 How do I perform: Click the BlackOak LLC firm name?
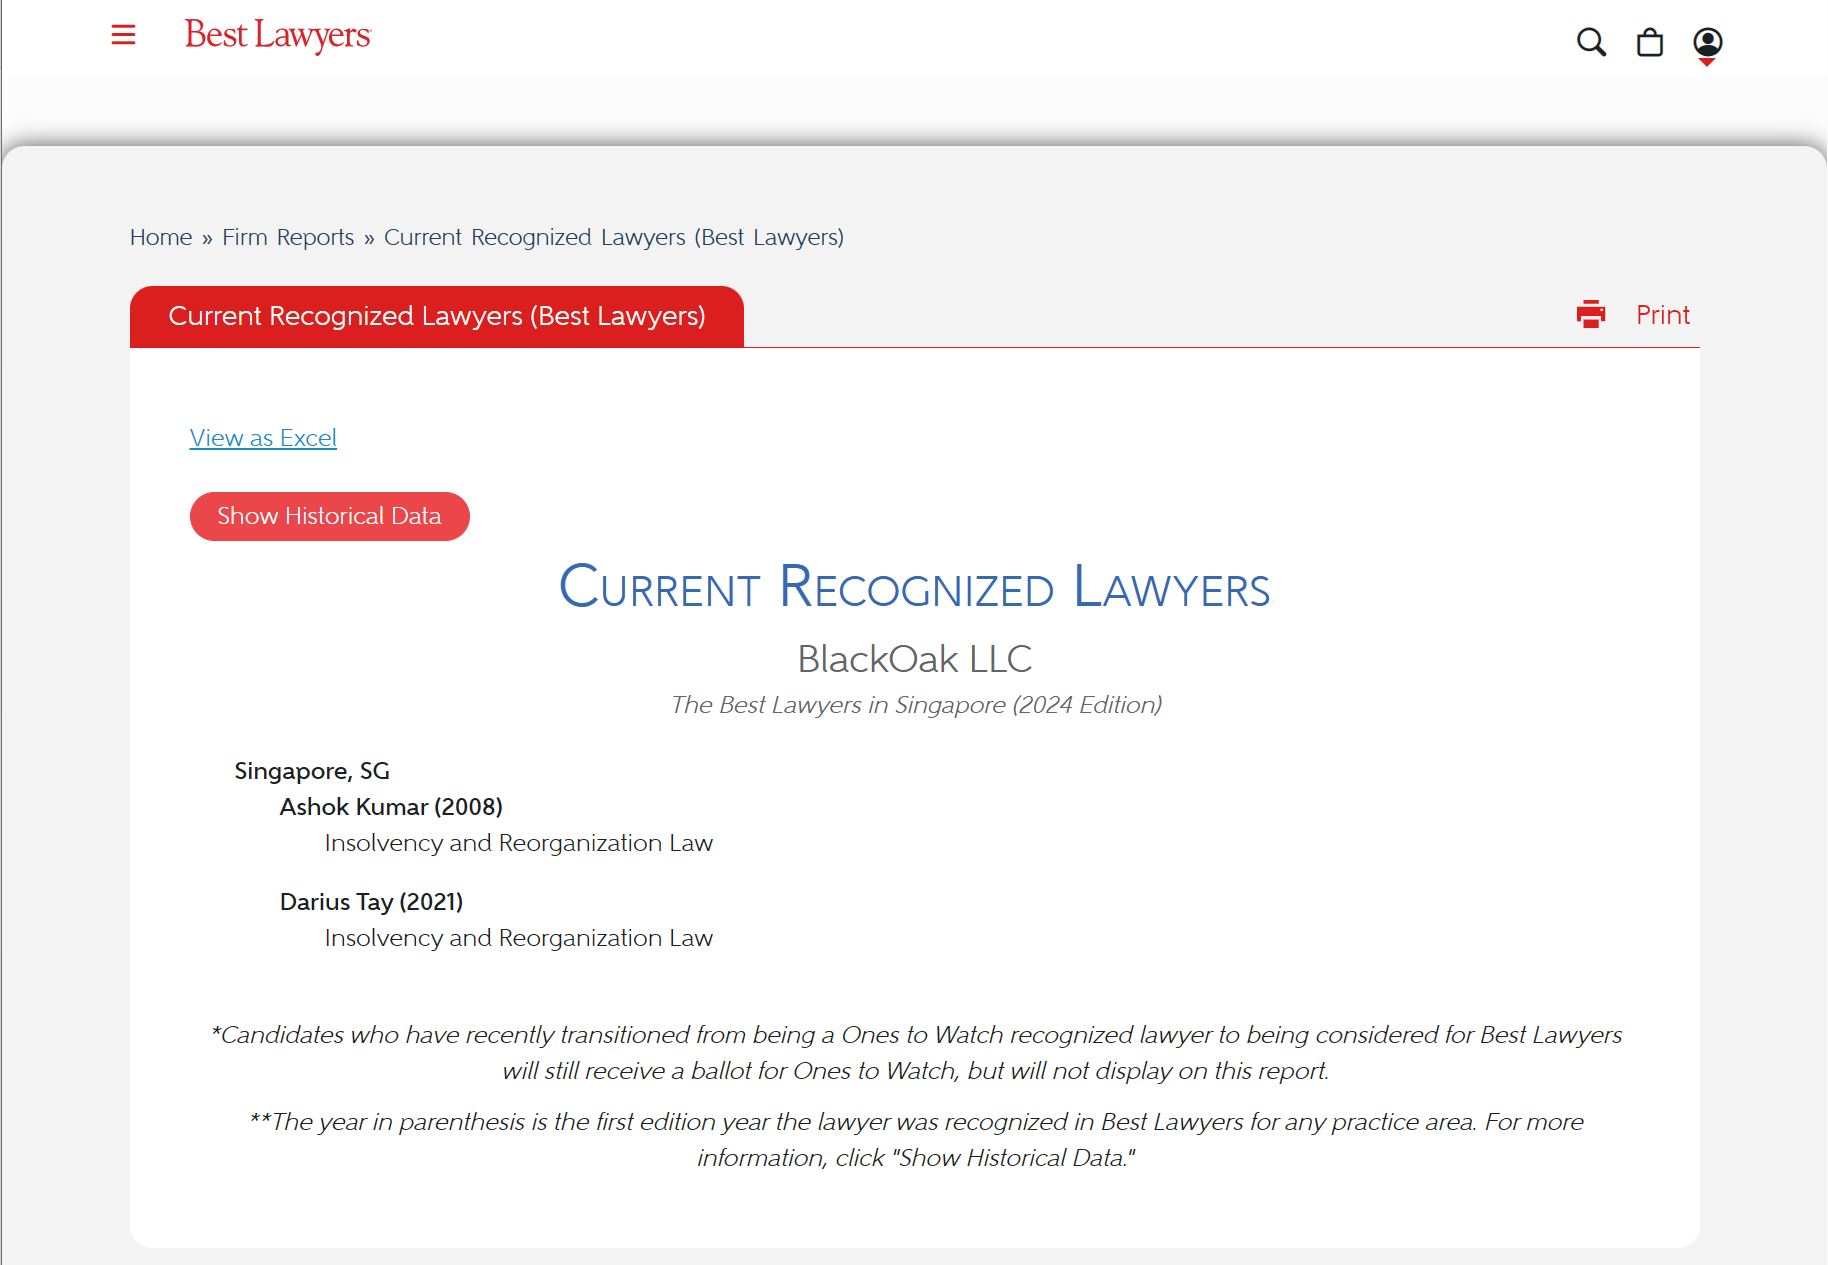pyautogui.click(x=914, y=659)
